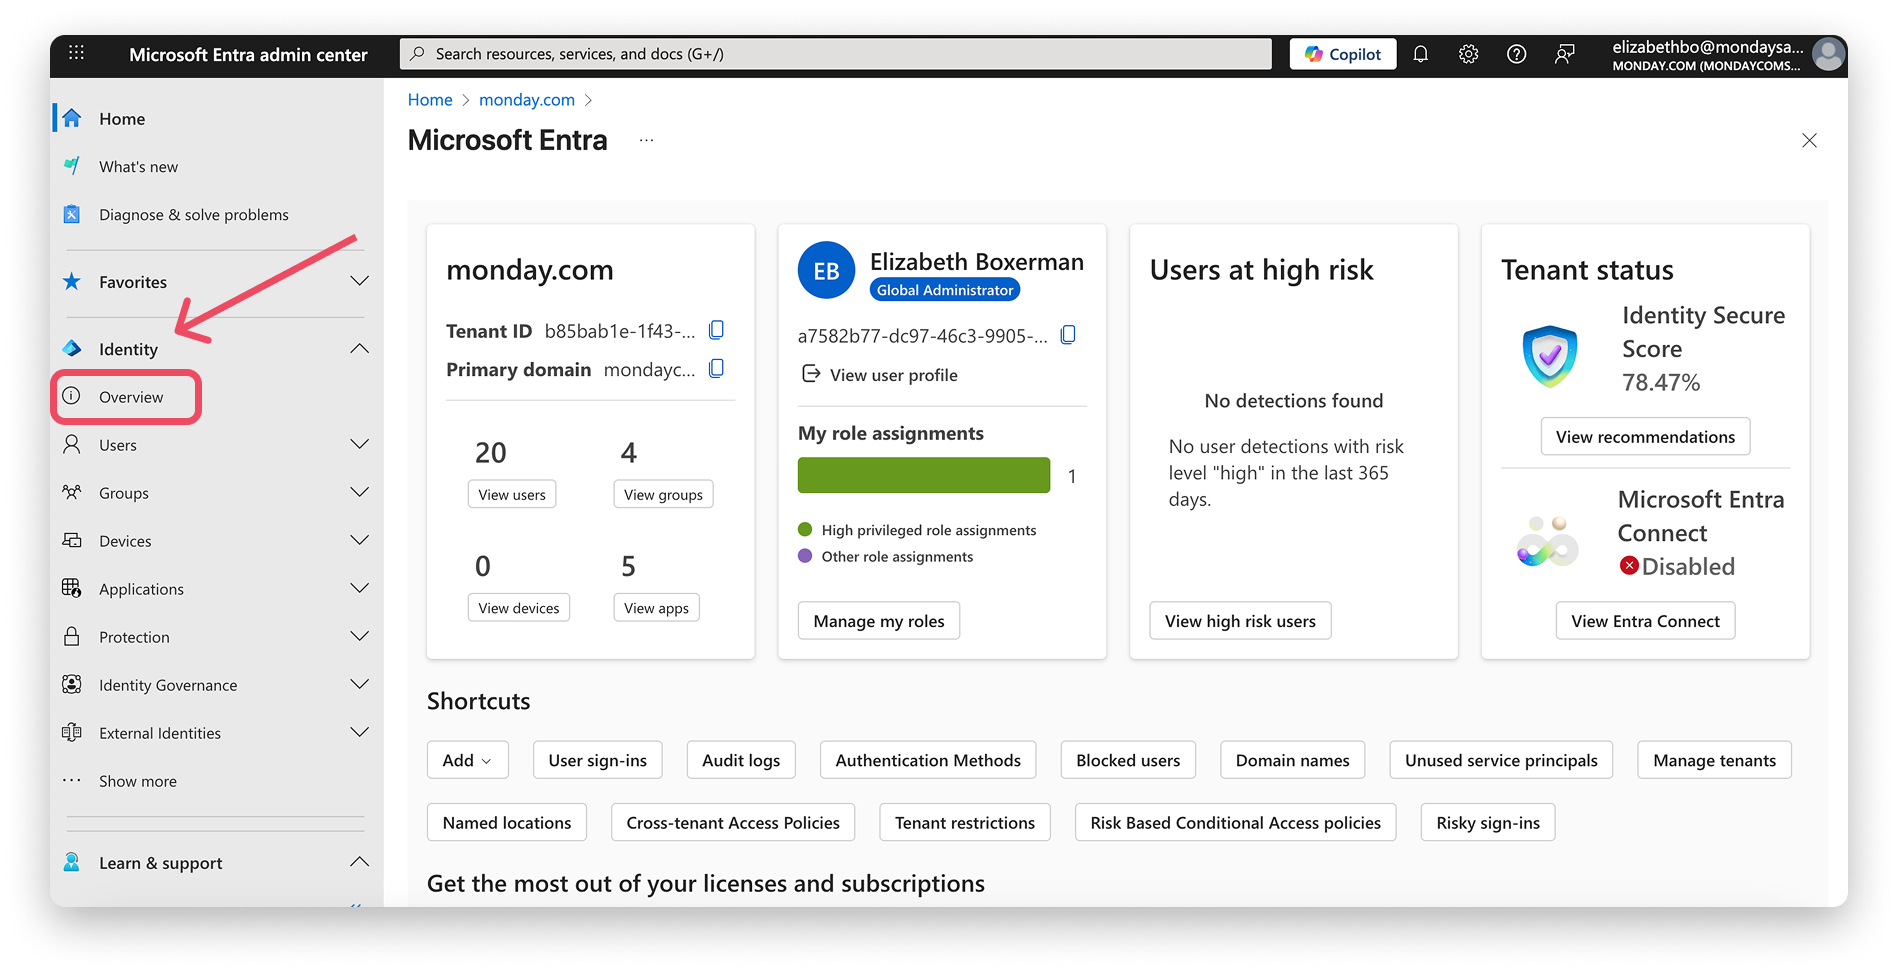Expand the External Identities chevron
Screen dimensions: 1898x972
point(360,732)
